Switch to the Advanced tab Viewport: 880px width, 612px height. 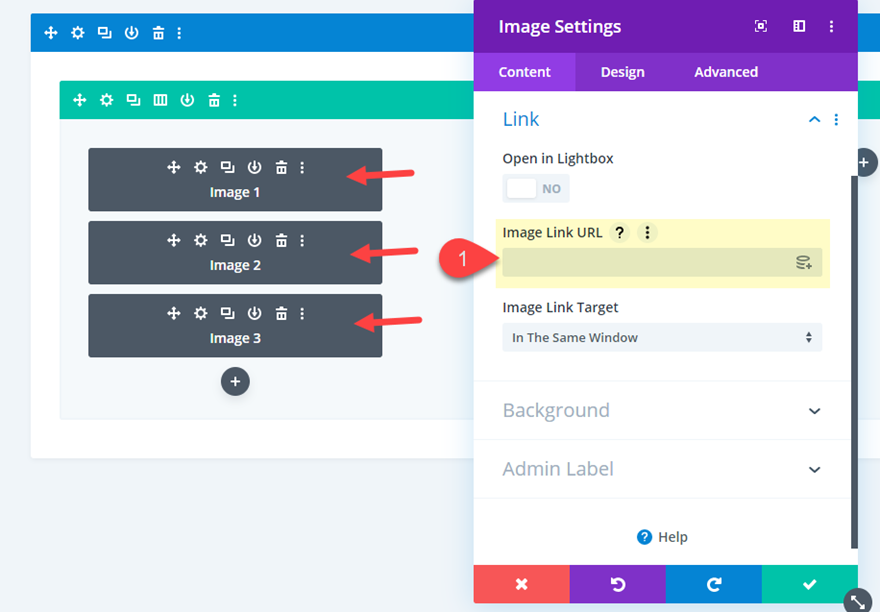(725, 71)
